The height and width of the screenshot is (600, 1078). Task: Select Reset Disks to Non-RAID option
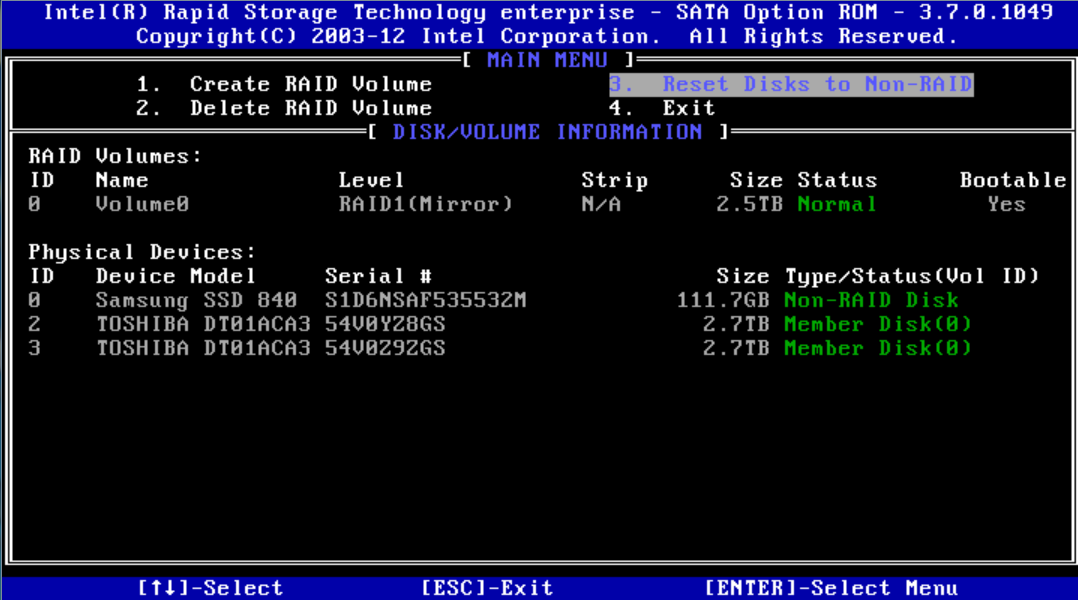pyautogui.click(x=791, y=84)
